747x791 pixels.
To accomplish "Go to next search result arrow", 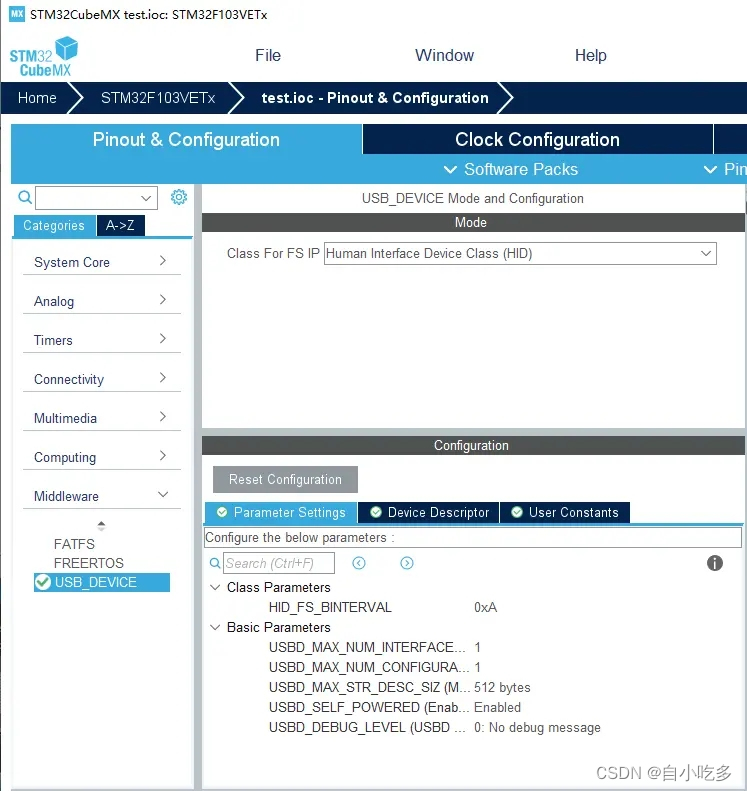I will [x=407, y=563].
